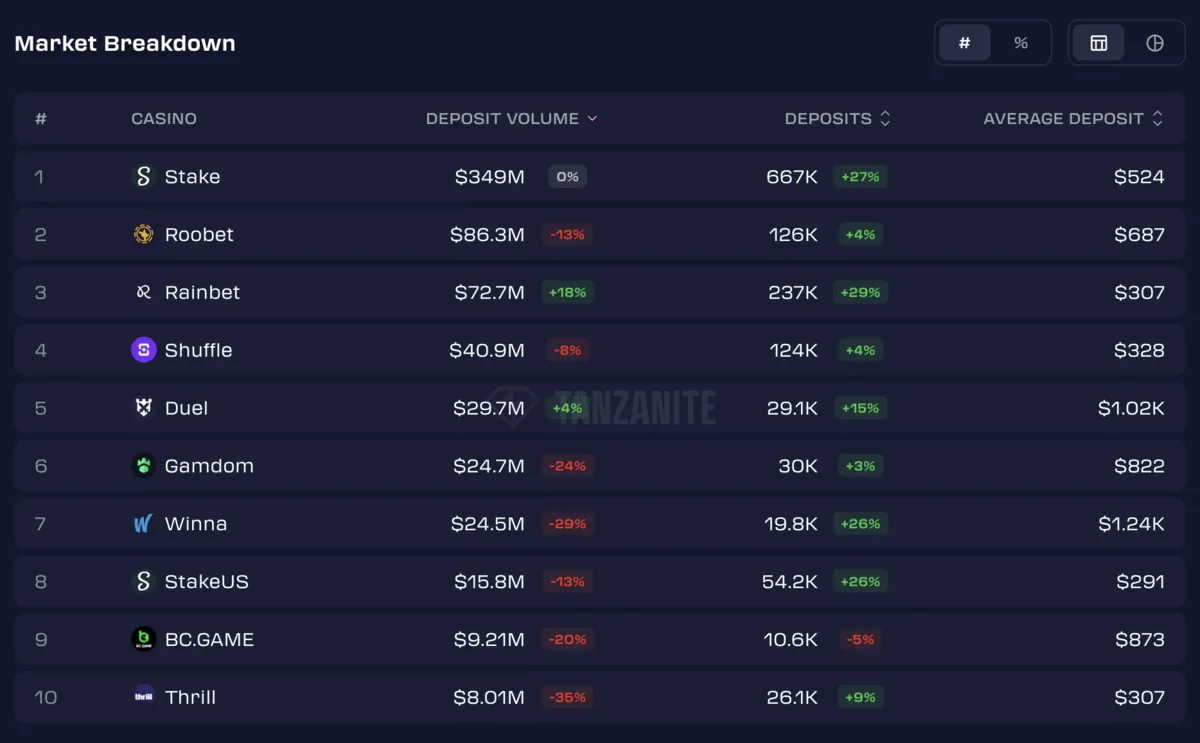
Task: Click Shuffle's $40.9M deposit volume
Action: 487,350
